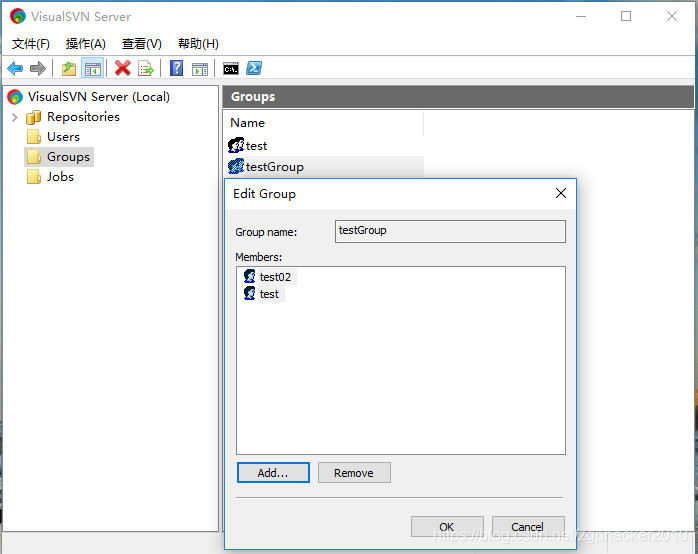The height and width of the screenshot is (554, 698).
Task: Expand the Repositories tree node
Action: click(x=15, y=117)
